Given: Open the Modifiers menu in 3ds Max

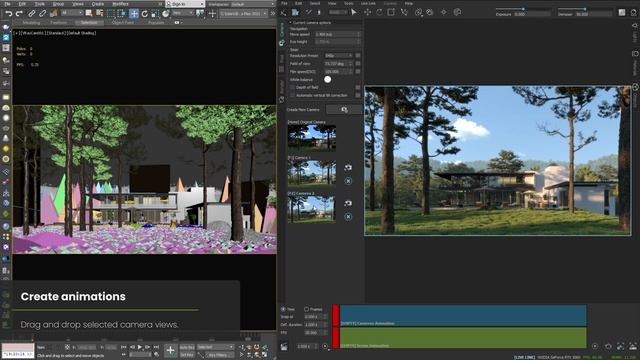Looking at the screenshot, I should click(x=120, y=4).
